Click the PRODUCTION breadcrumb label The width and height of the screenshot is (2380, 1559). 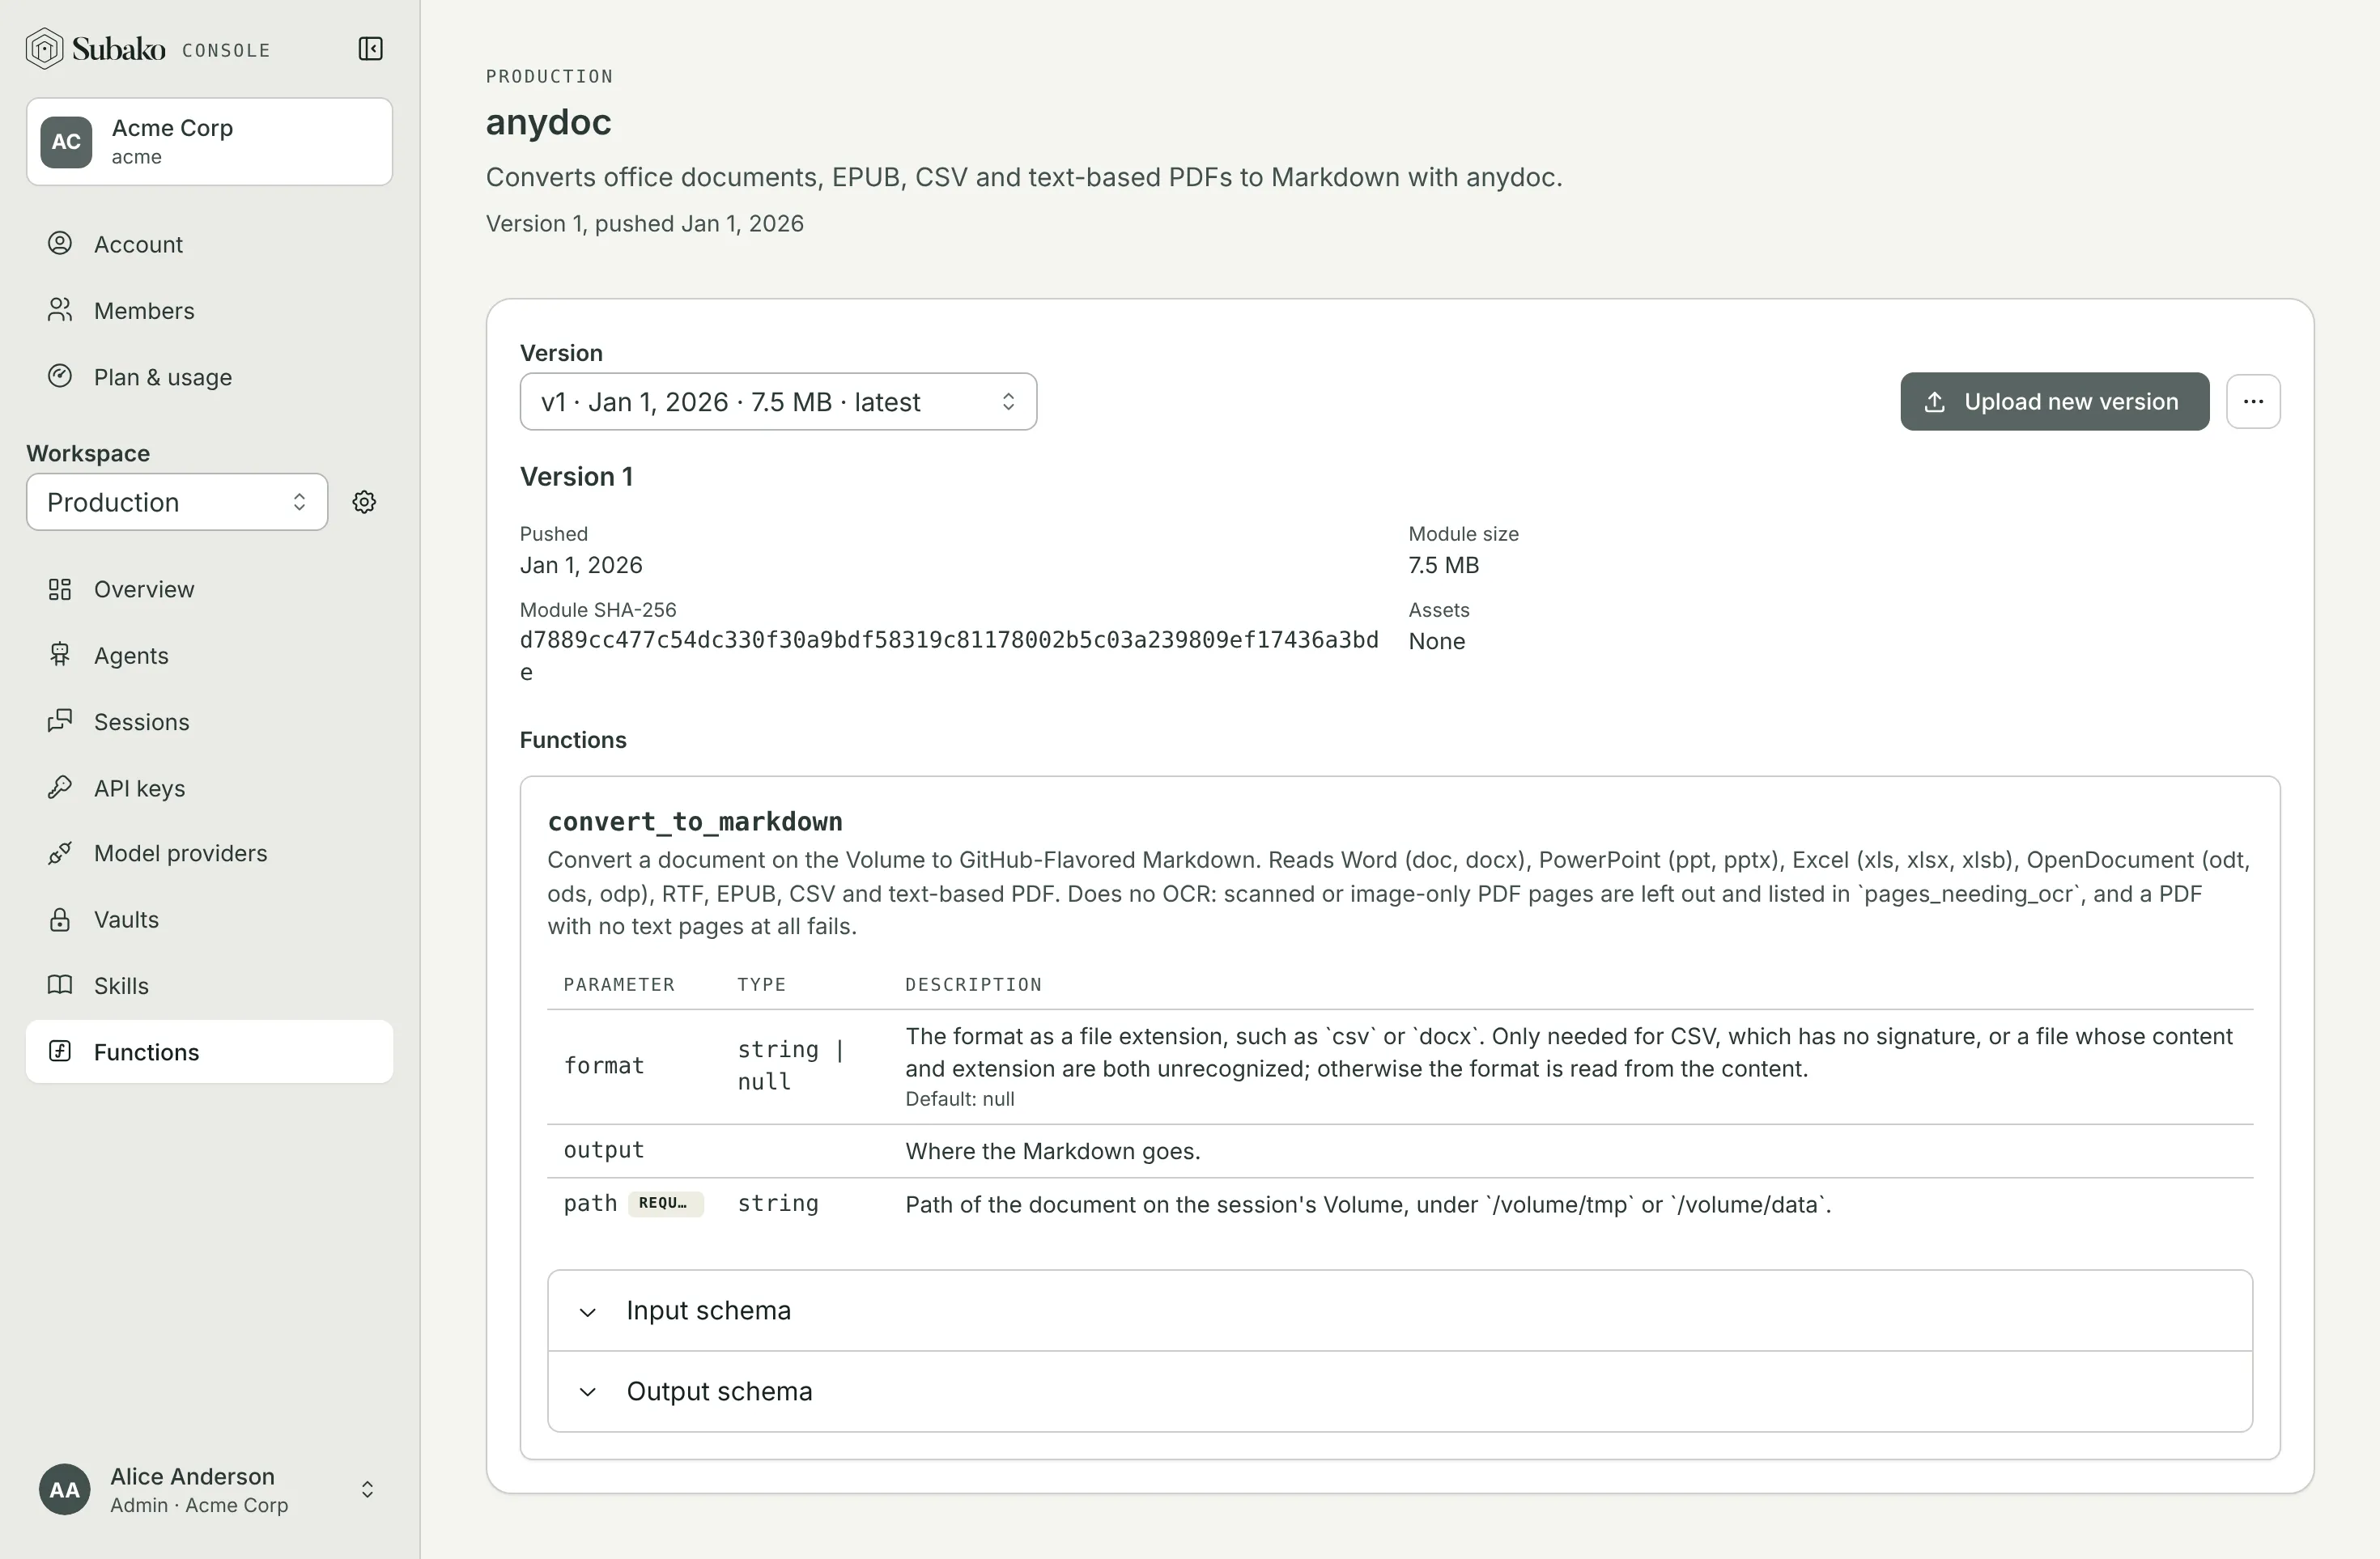(549, 76)
